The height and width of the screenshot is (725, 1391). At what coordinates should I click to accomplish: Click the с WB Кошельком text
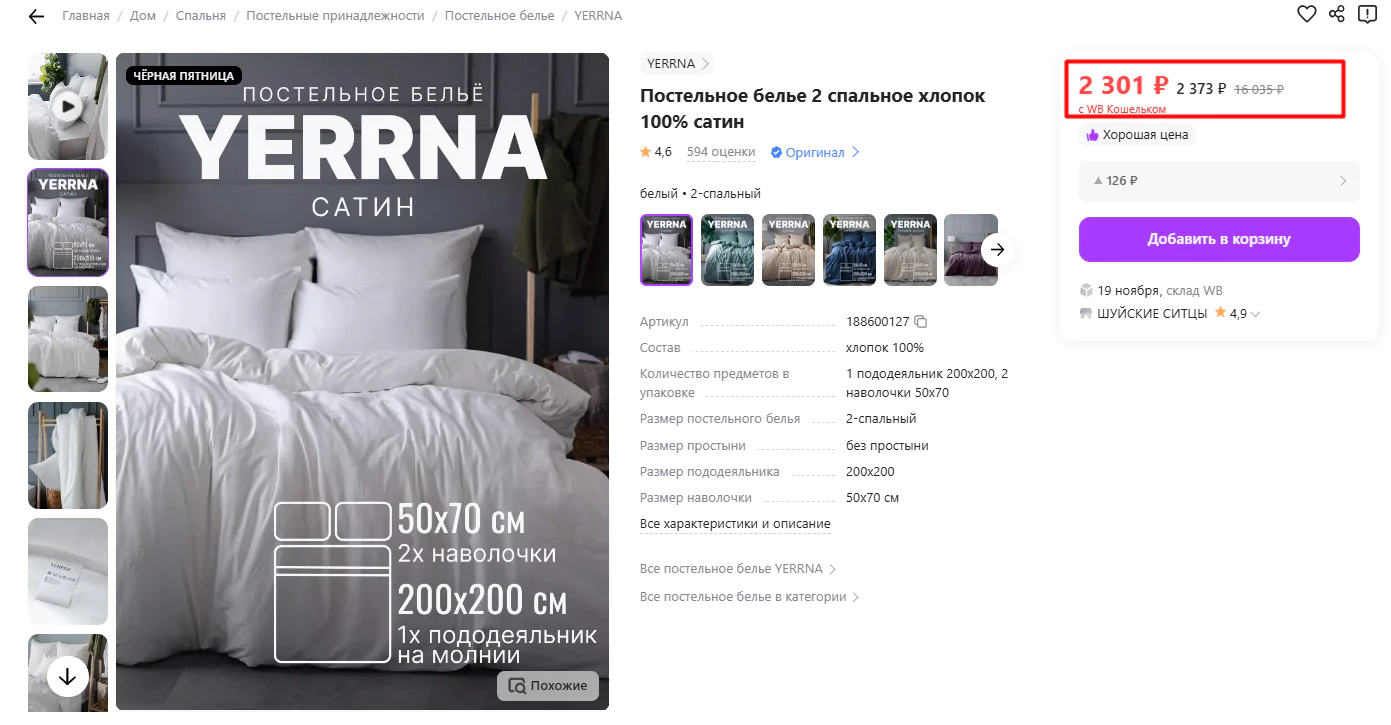pyautogui.click(x=1122, y=109)
